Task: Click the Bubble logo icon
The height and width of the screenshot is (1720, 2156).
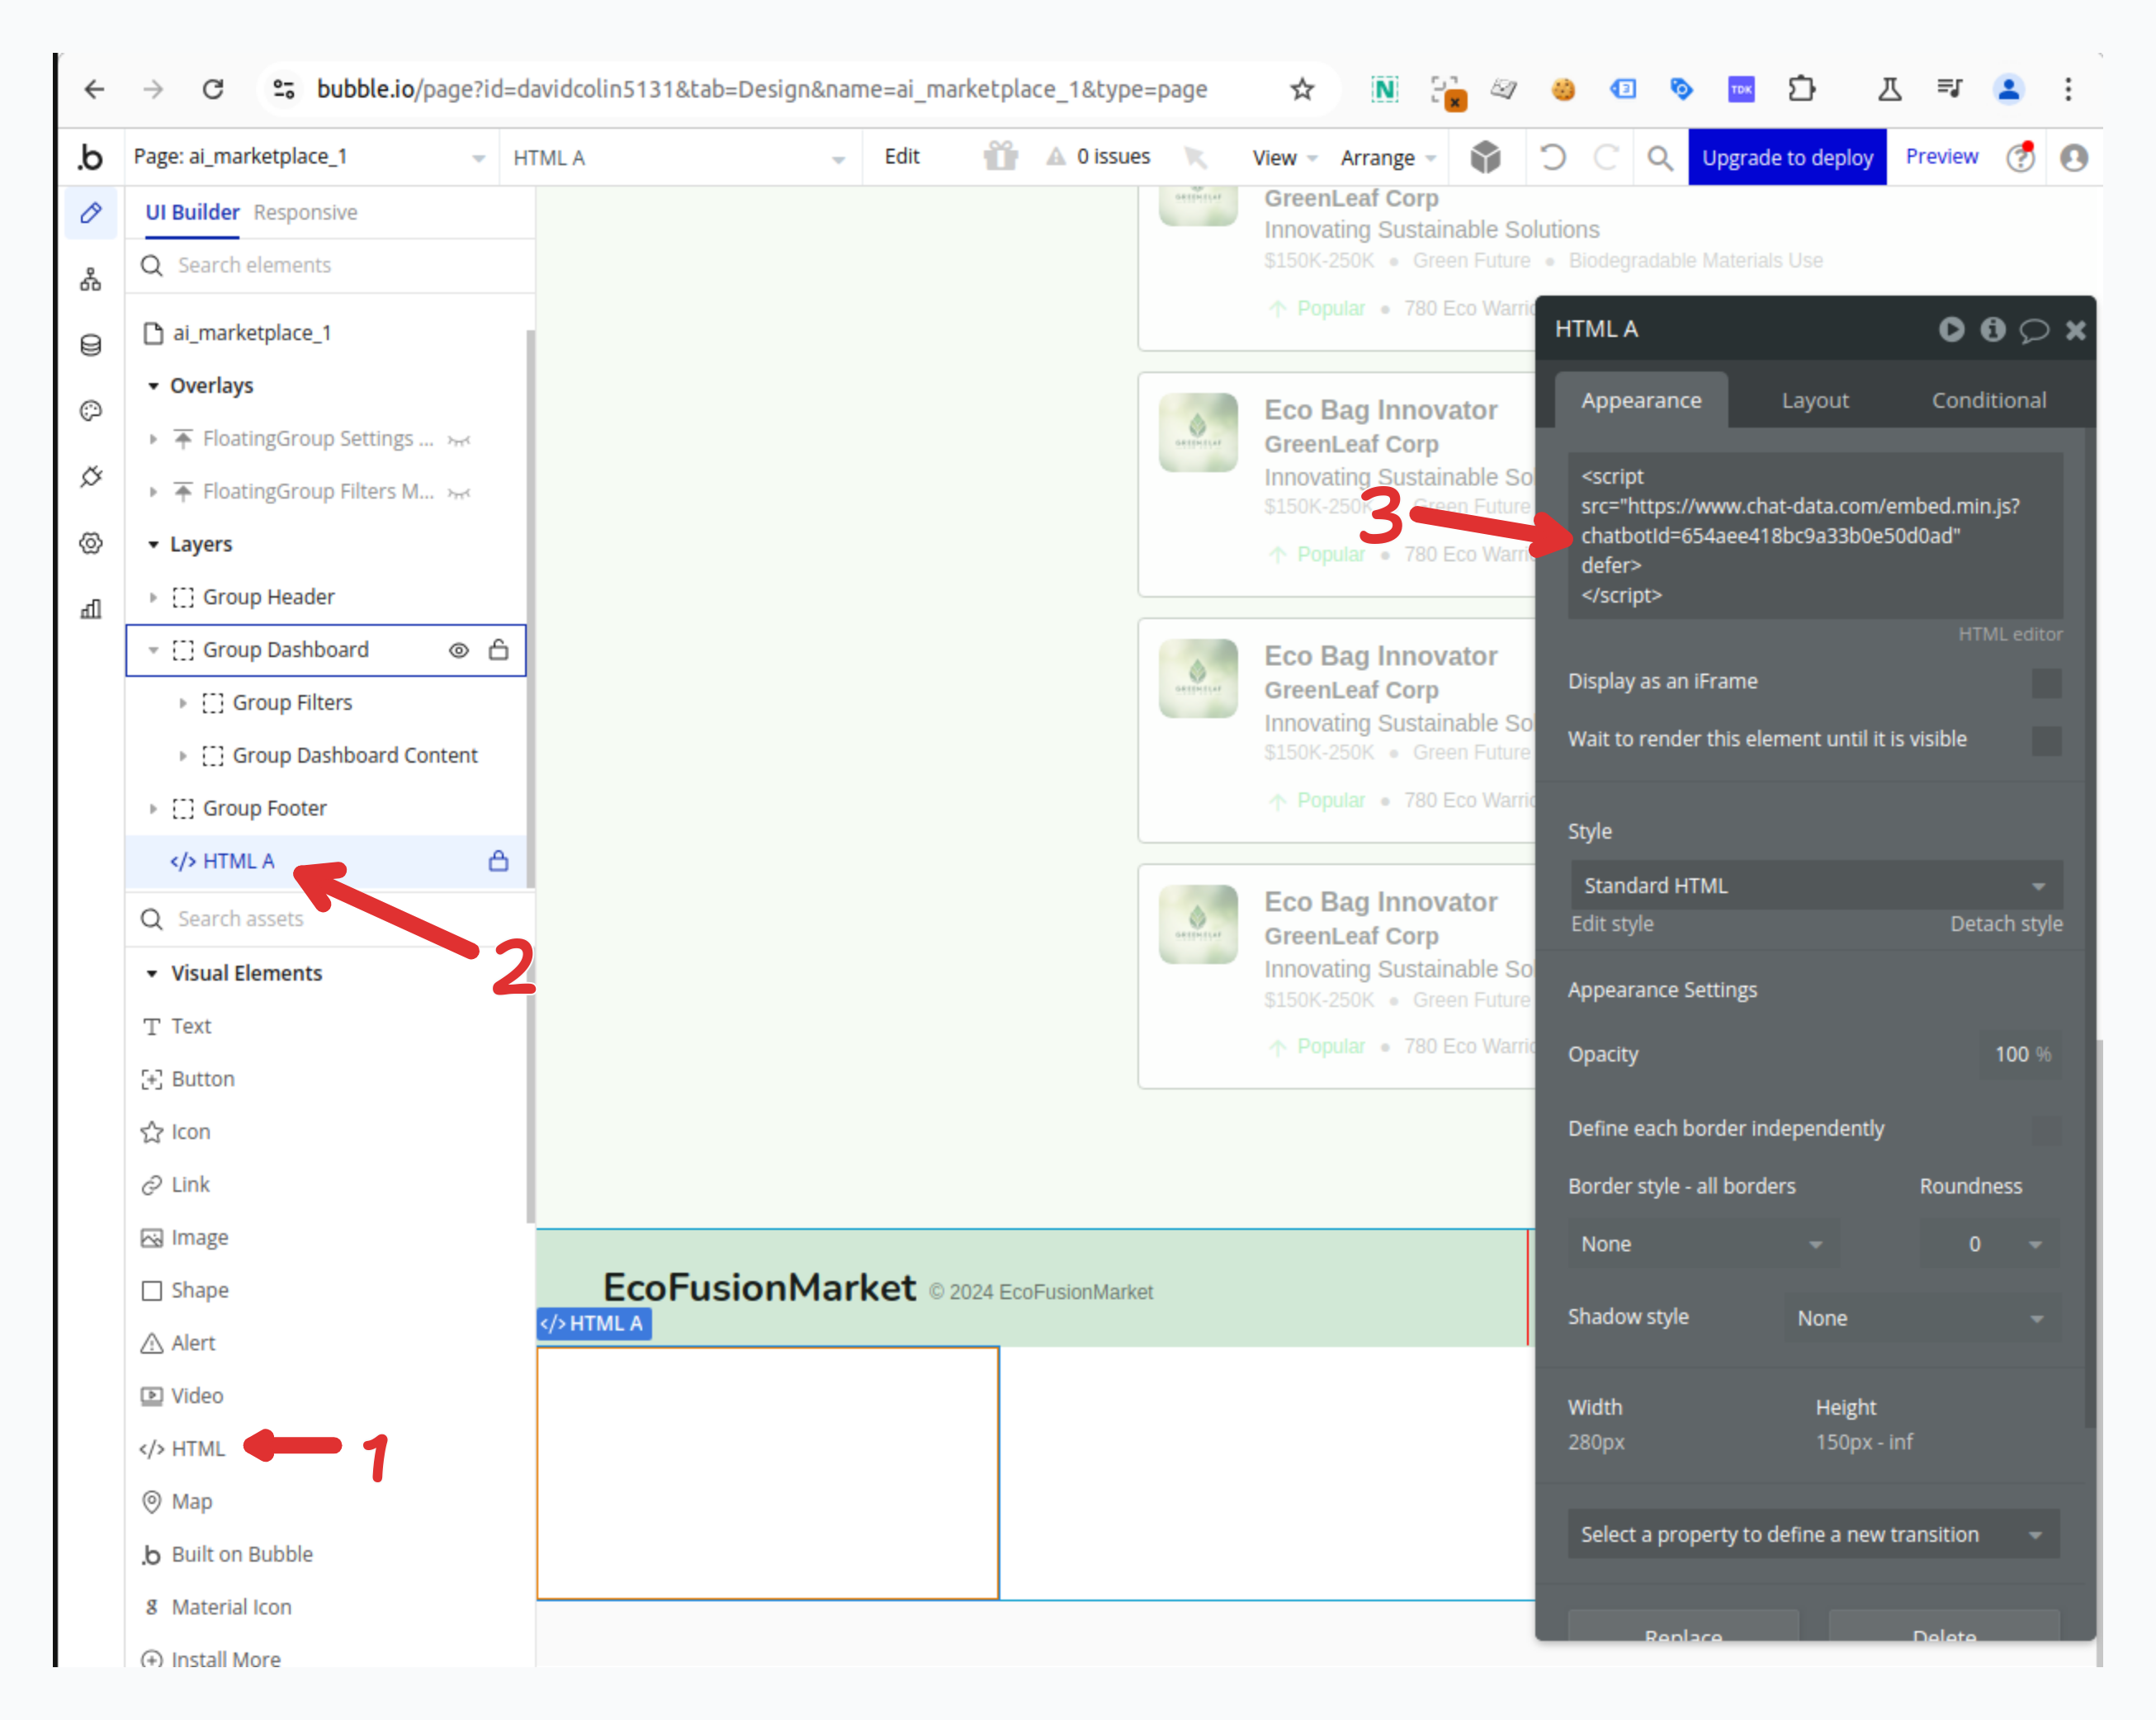Action: (90, 157)
